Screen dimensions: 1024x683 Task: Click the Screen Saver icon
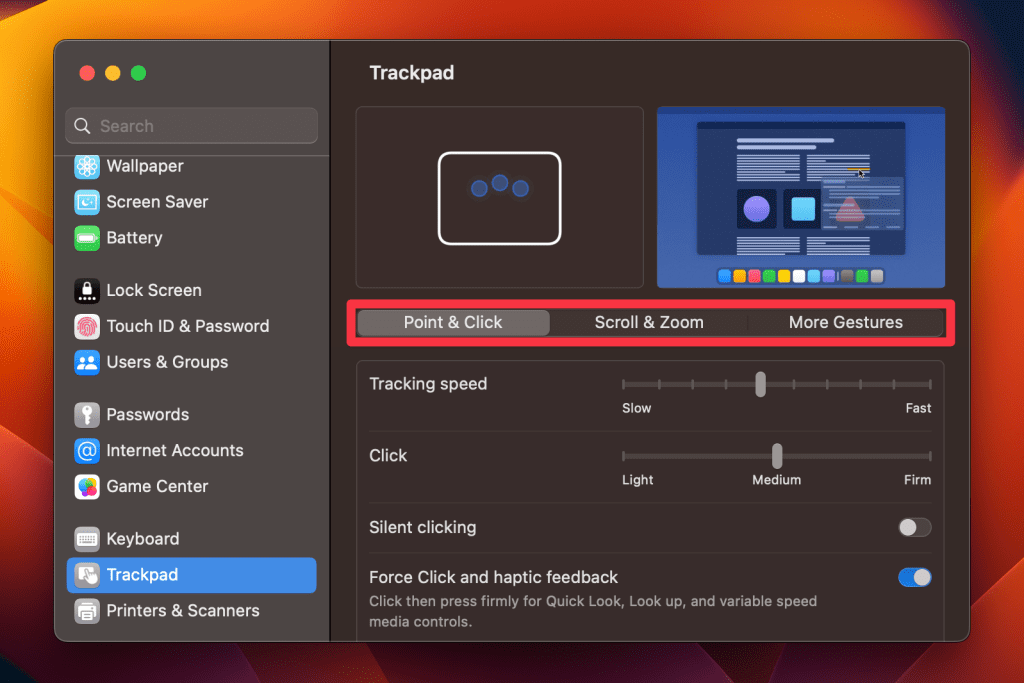[87, 202]
